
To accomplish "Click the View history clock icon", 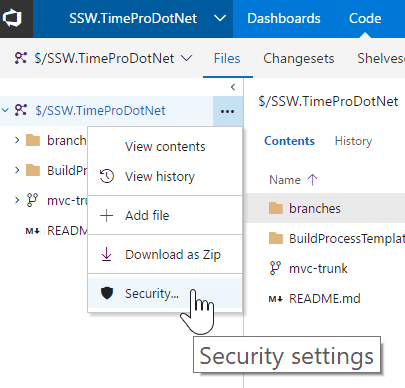I will tap(107, 176).
